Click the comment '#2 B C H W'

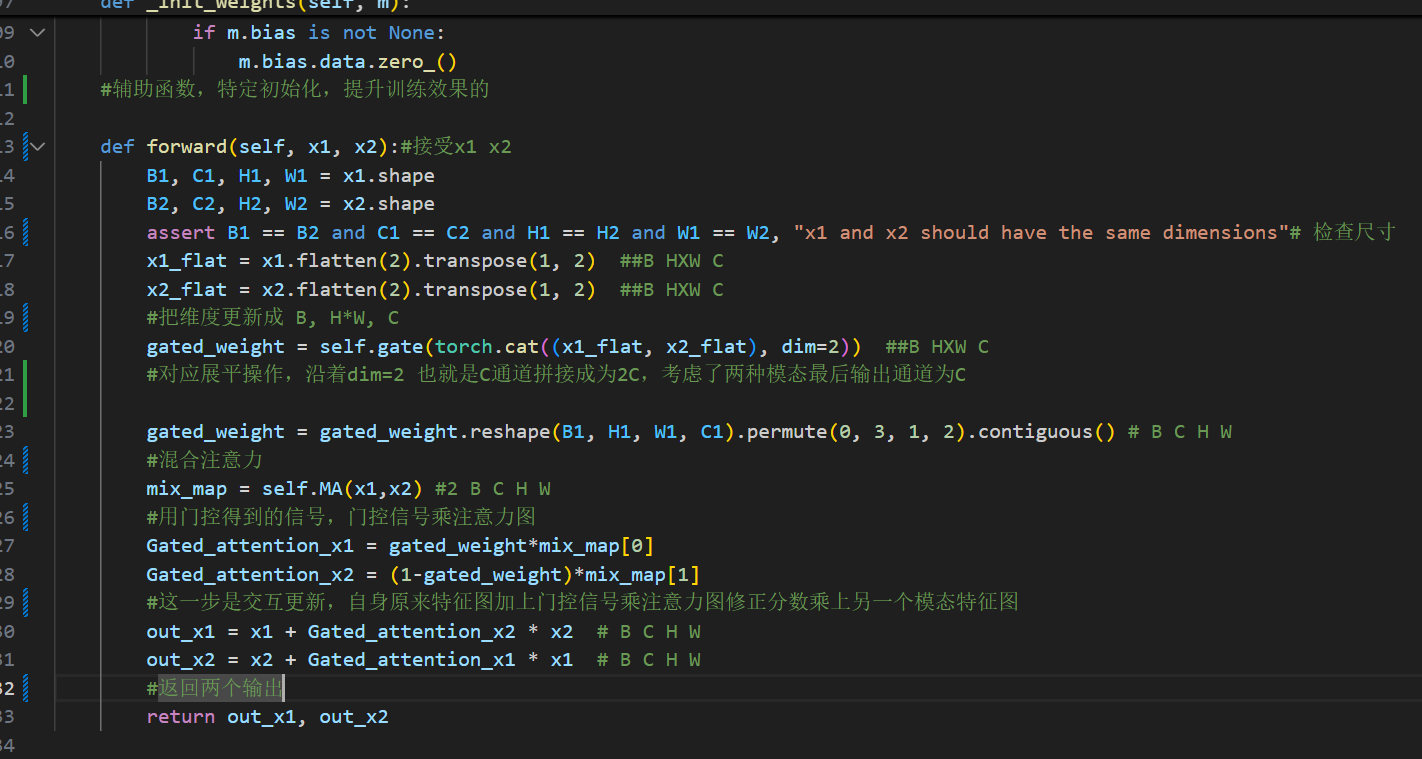click(493, 489)
